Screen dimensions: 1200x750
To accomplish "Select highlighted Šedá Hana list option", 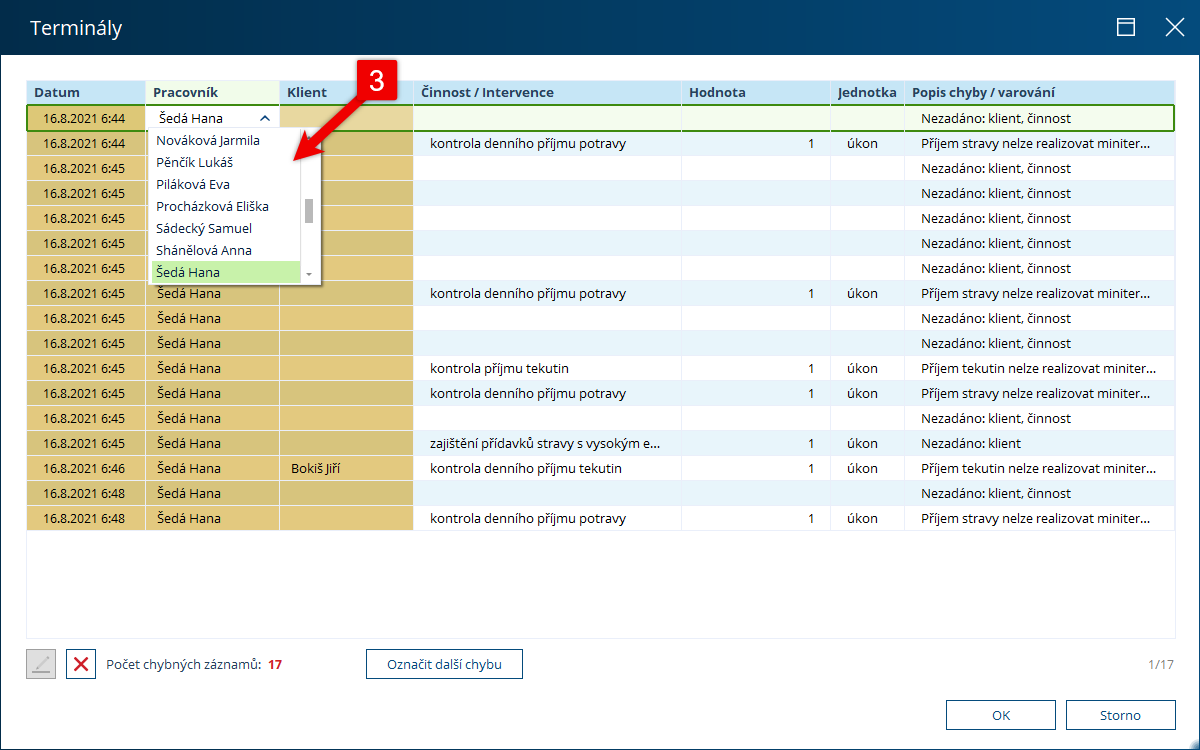I will click(226, 272).
